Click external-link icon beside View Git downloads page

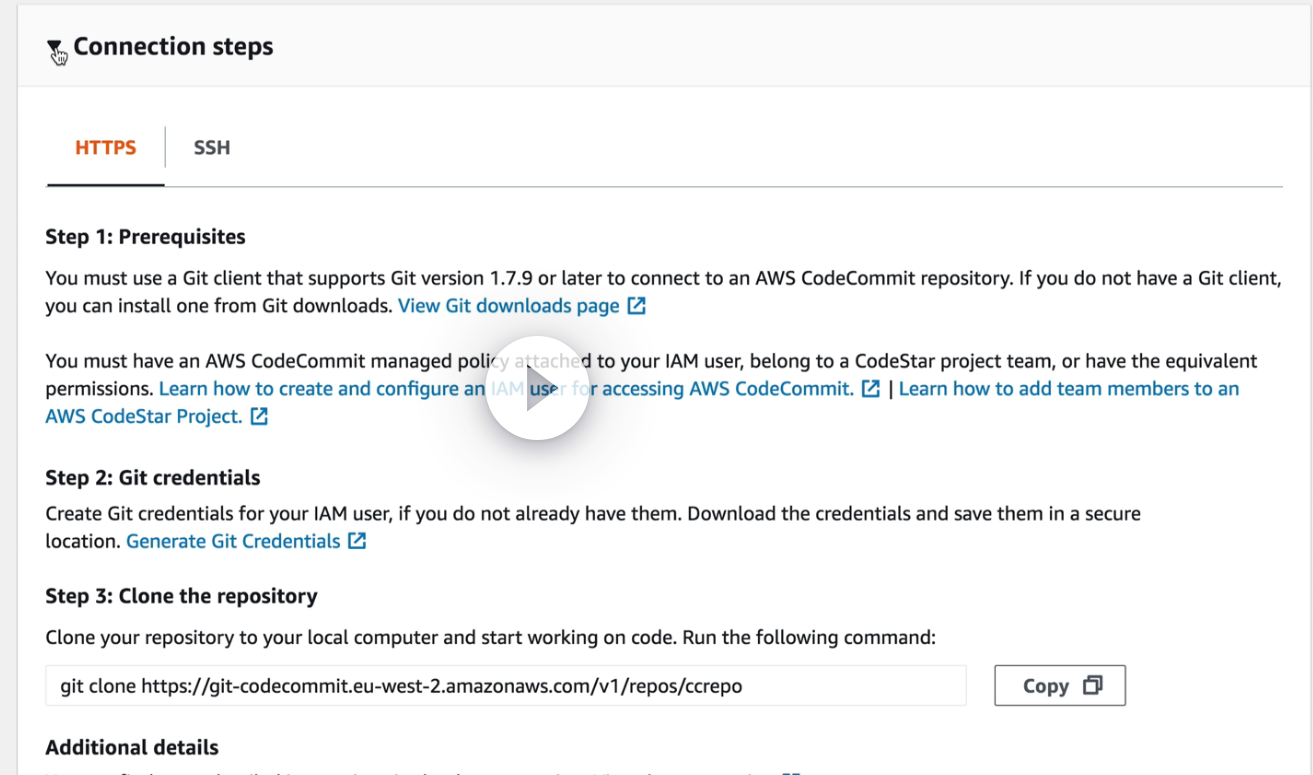636,306
